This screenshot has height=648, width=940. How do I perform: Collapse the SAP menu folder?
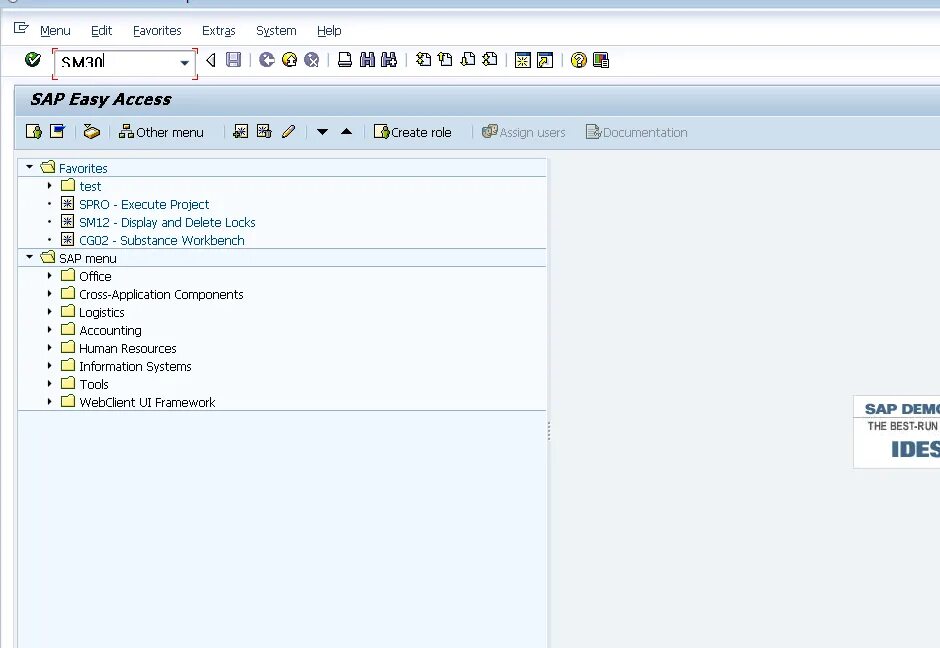click(29, 257)
